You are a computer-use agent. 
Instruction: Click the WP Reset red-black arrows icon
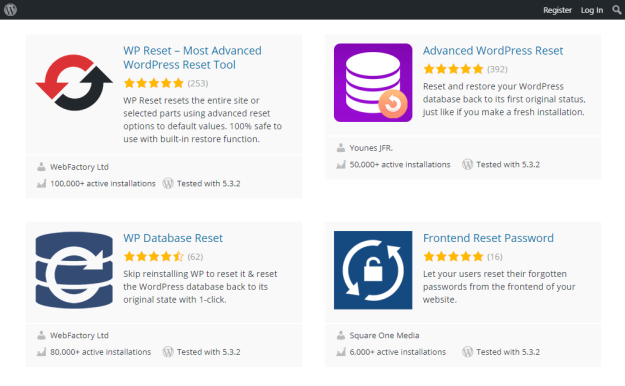click(74, 83)
